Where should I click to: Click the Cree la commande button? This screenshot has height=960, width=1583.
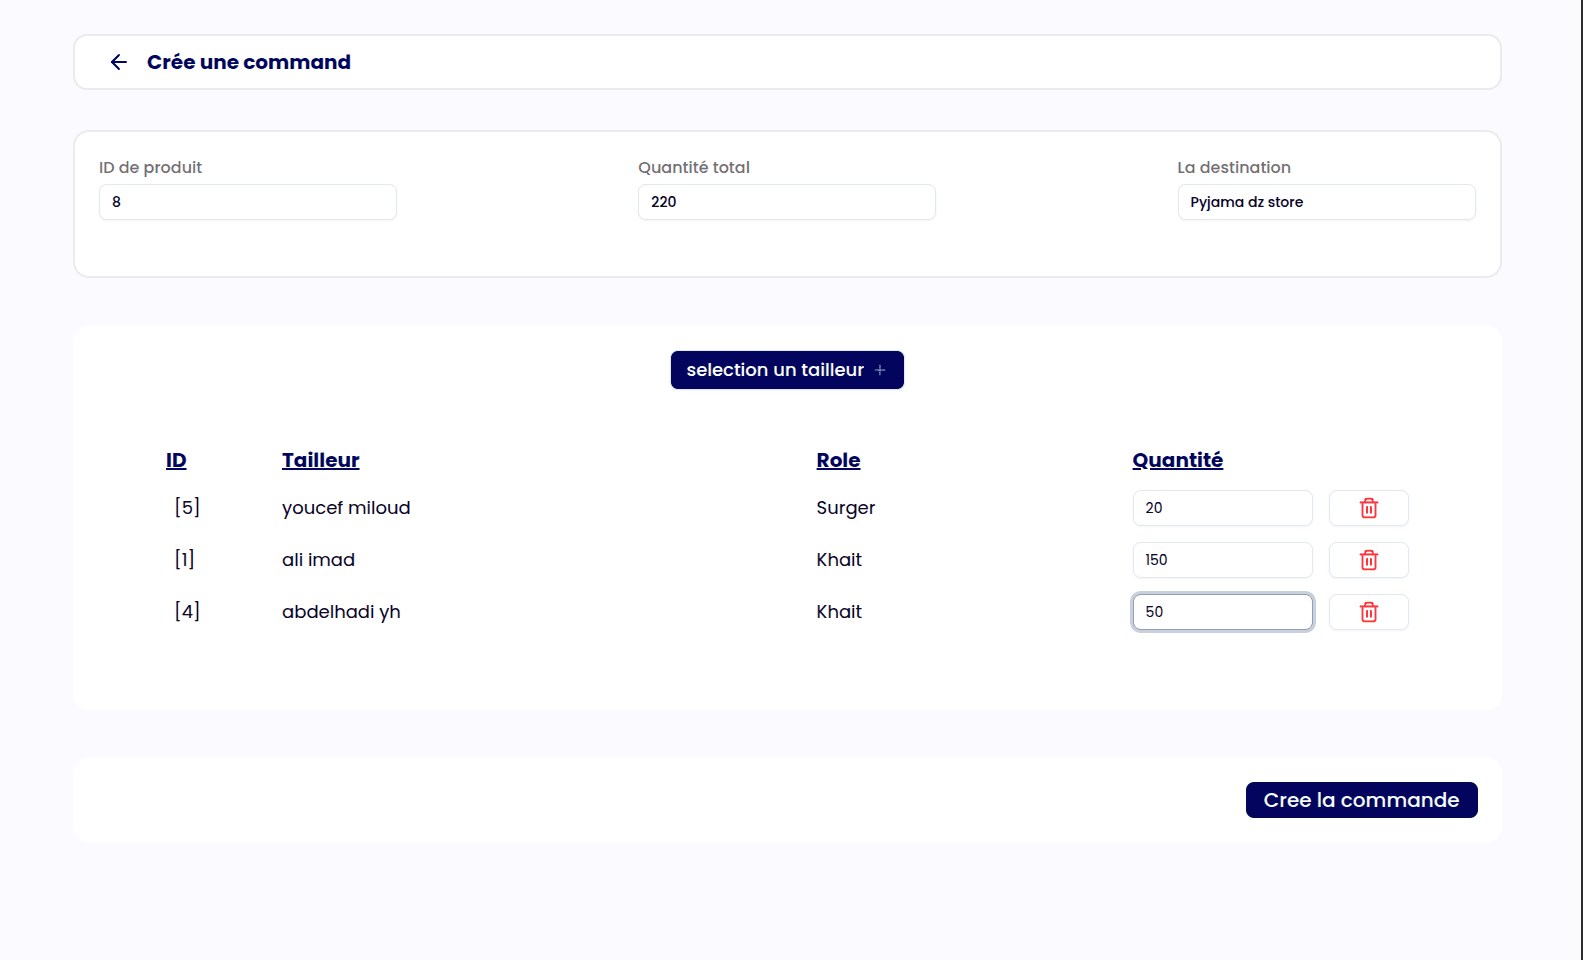click(x=1361, y=800)
